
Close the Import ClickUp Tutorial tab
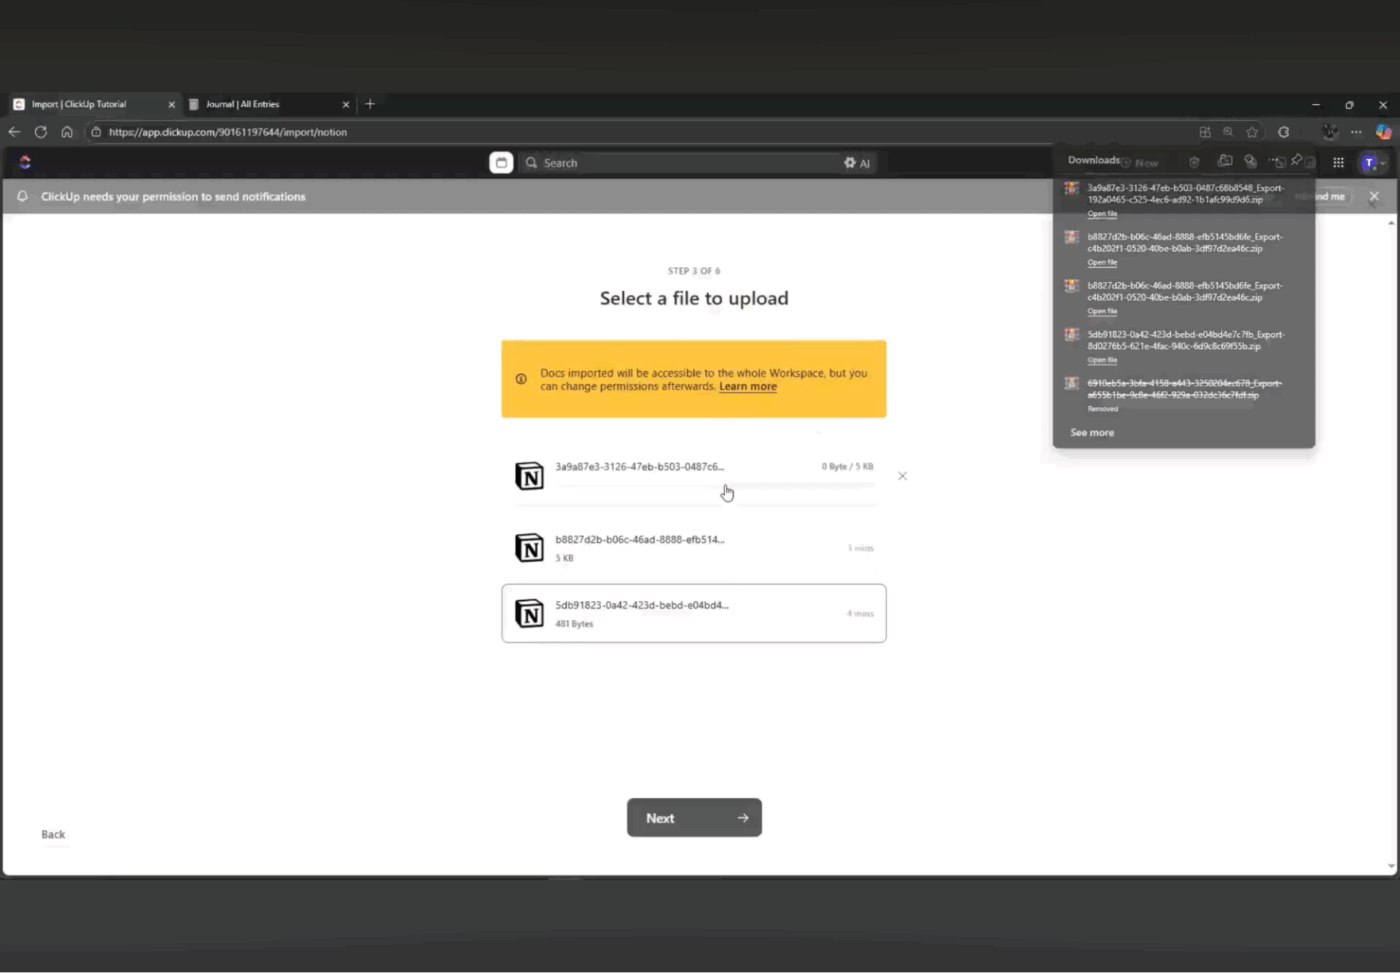171,104
